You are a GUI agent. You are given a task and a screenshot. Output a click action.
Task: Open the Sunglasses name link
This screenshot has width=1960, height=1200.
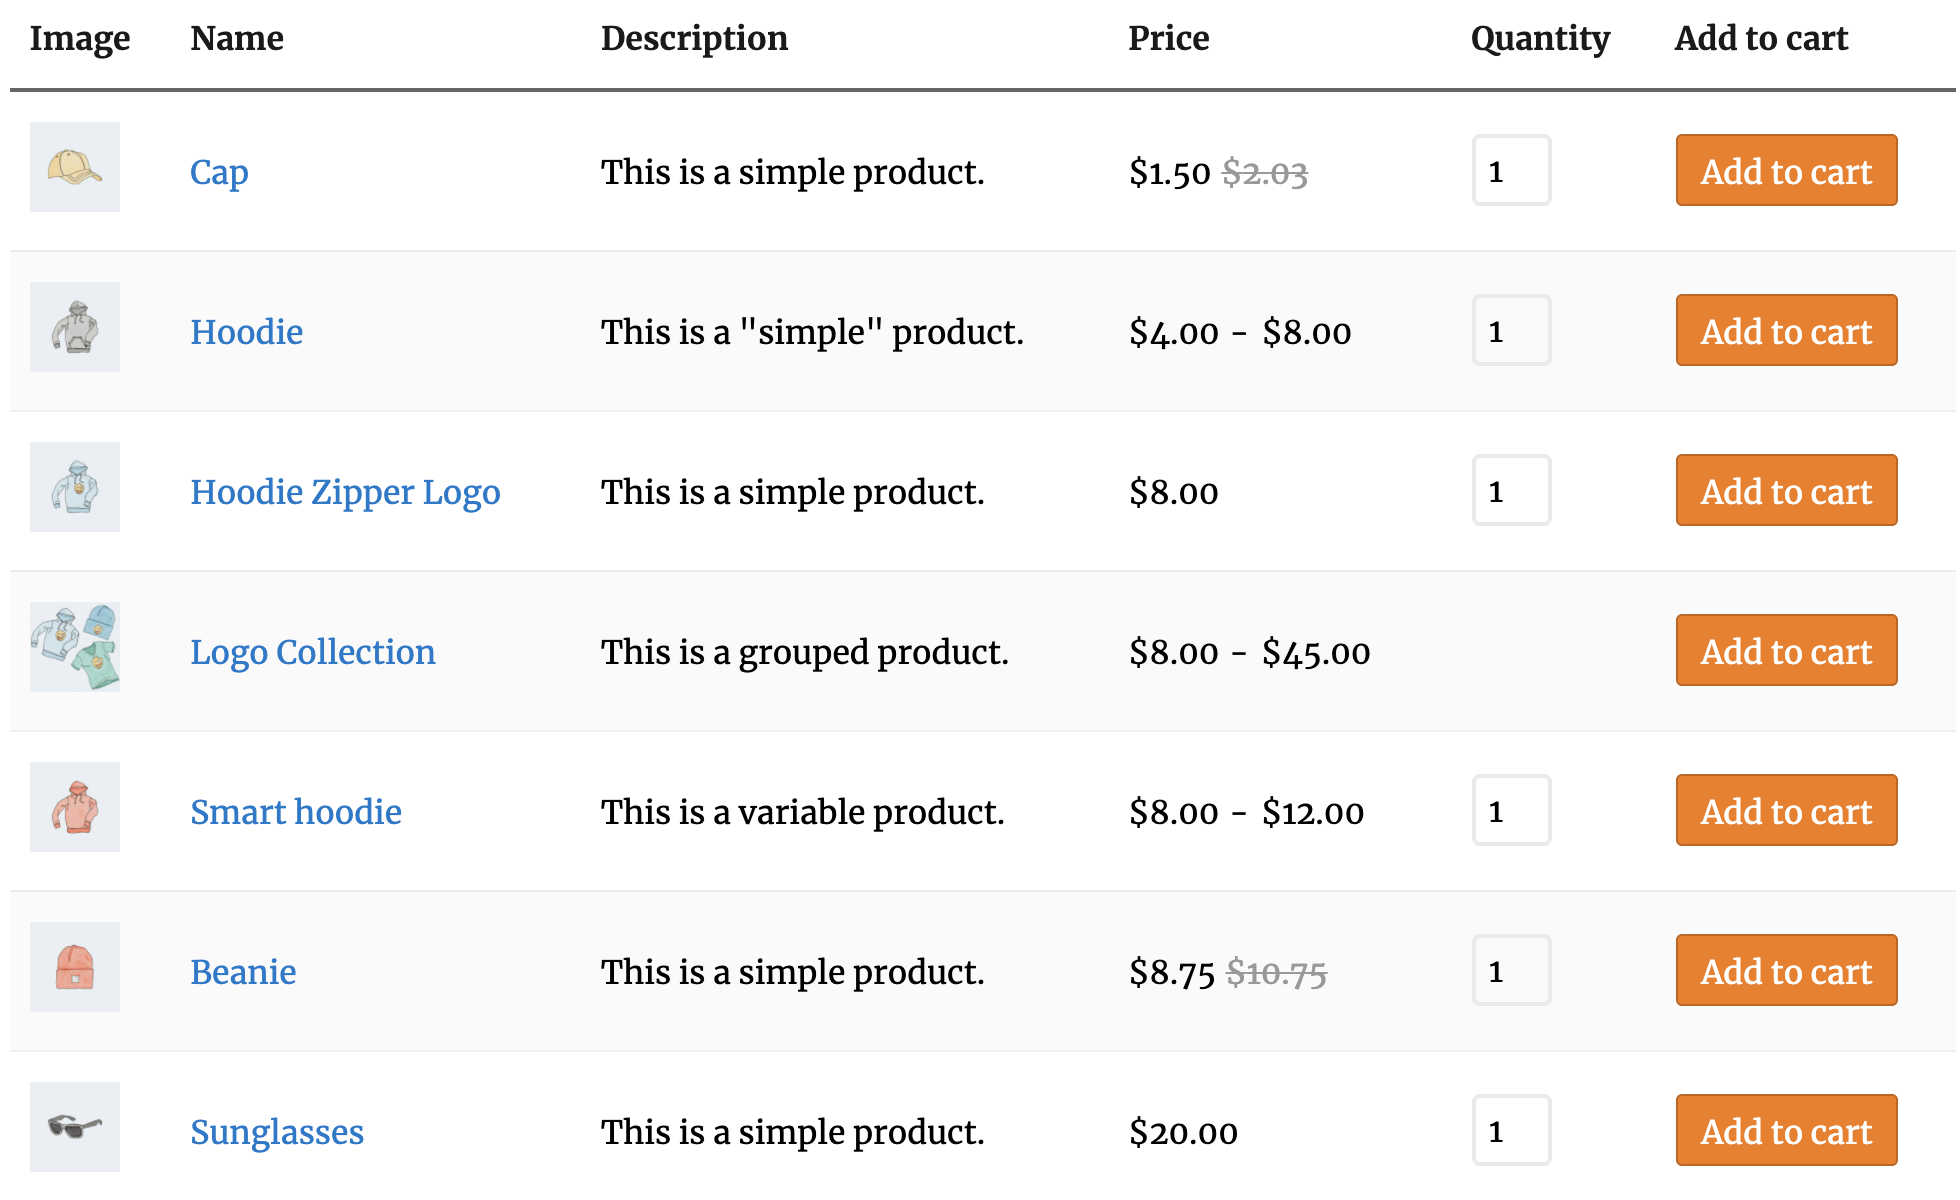click(x=276, y=1132)
